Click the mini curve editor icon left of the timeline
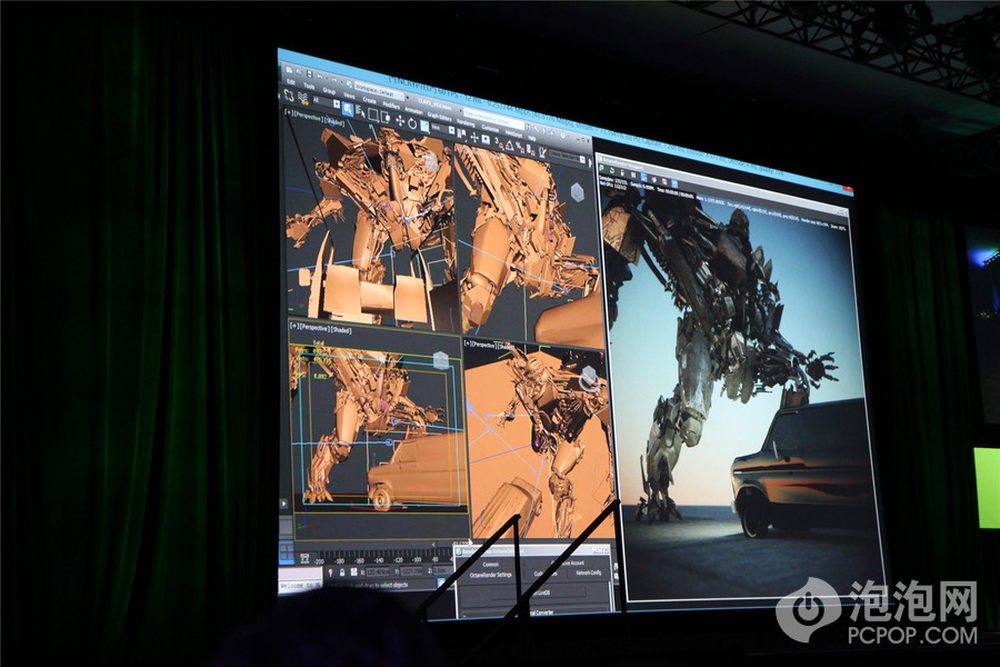The height and width of the screenshot is (667, 1000). point(304,558)
